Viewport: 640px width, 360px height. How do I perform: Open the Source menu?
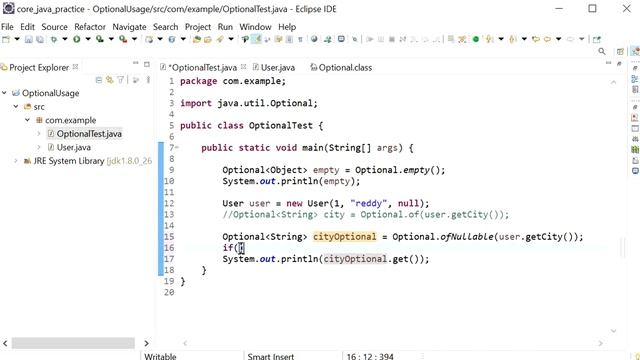pyautogui.click(x=54, y=27)
